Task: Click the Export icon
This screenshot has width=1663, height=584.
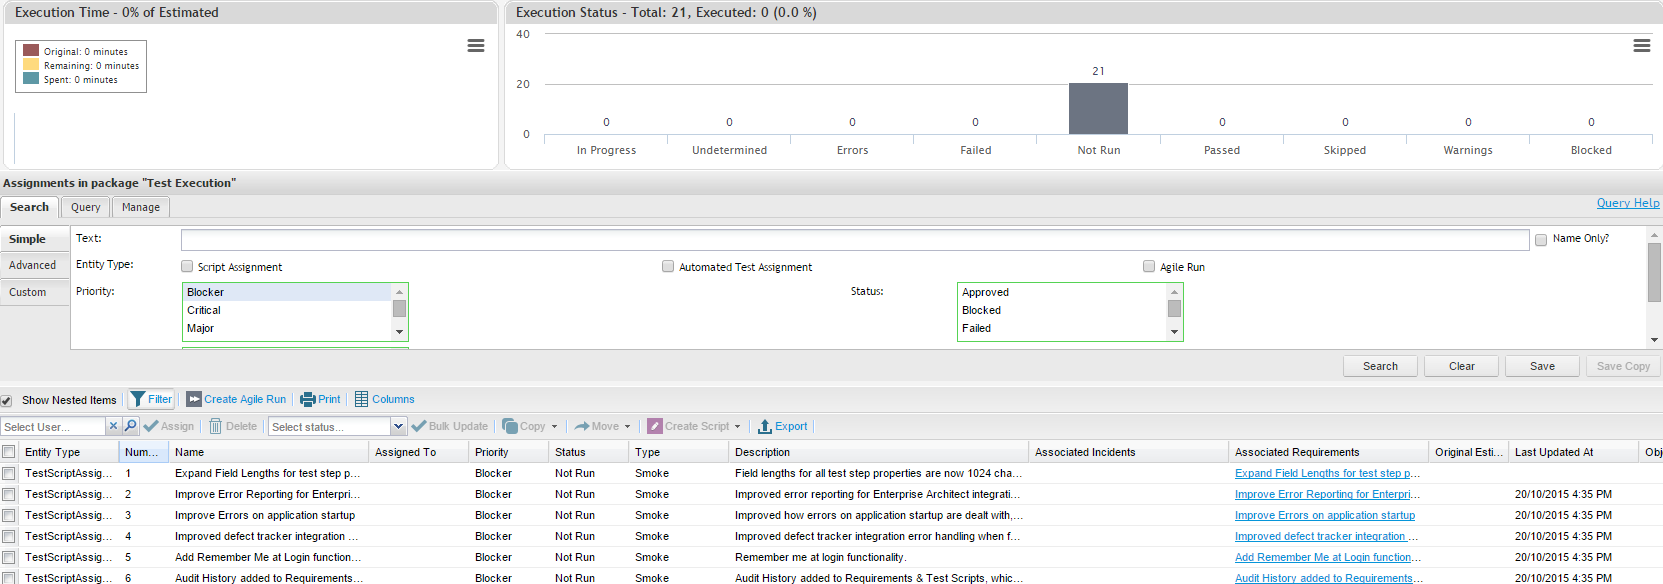Action: point(765,426)
